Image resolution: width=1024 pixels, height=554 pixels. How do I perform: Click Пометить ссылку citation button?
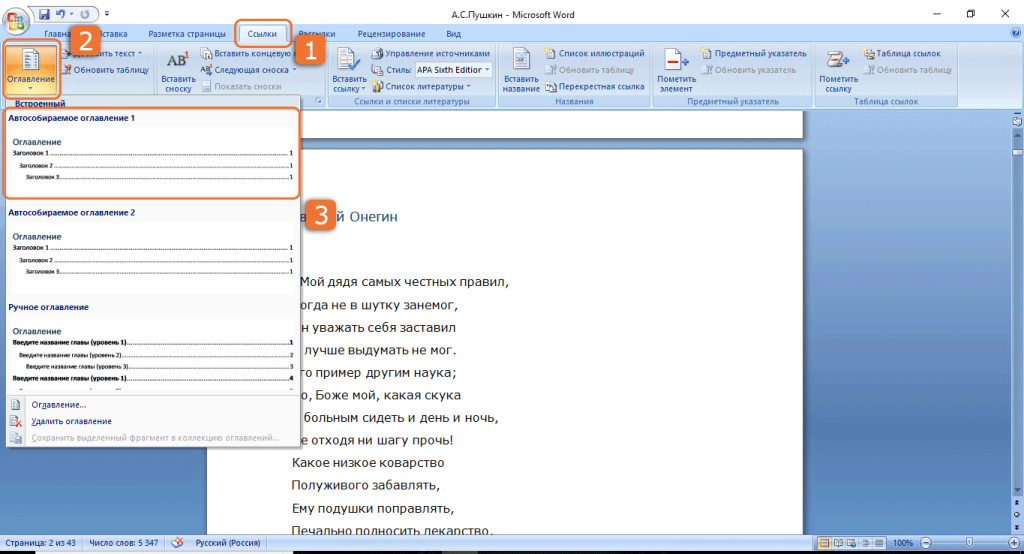click(838, 71)
